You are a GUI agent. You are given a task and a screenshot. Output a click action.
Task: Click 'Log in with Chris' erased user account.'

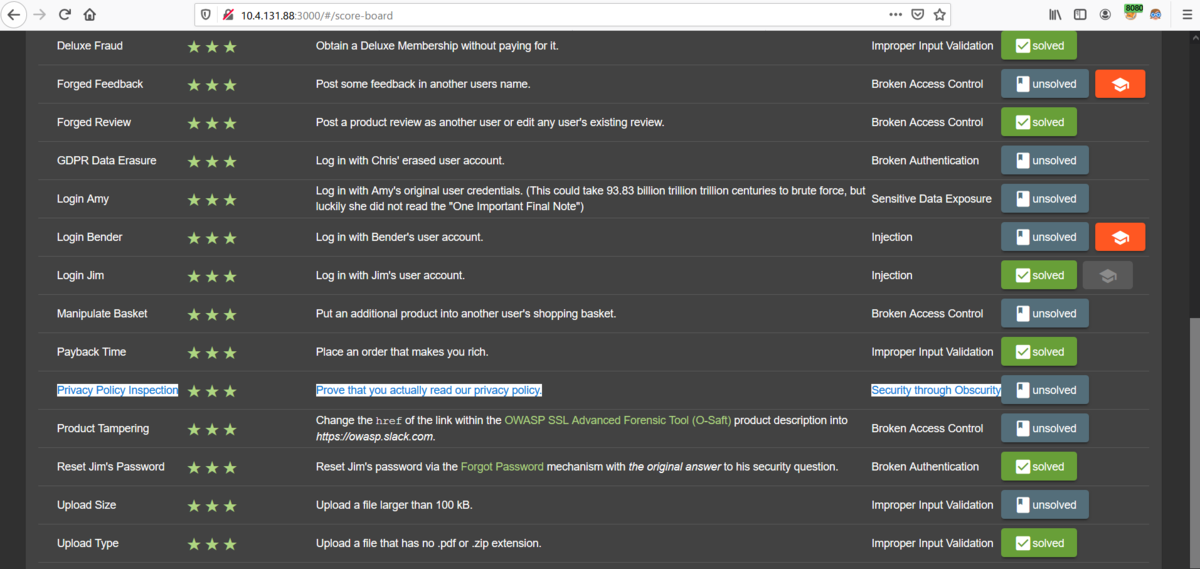[410, 160]
